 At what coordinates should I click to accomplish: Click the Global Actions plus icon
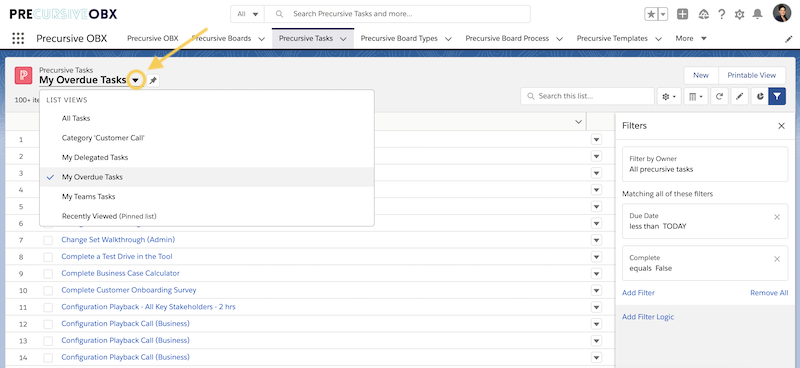coord(683,14)
